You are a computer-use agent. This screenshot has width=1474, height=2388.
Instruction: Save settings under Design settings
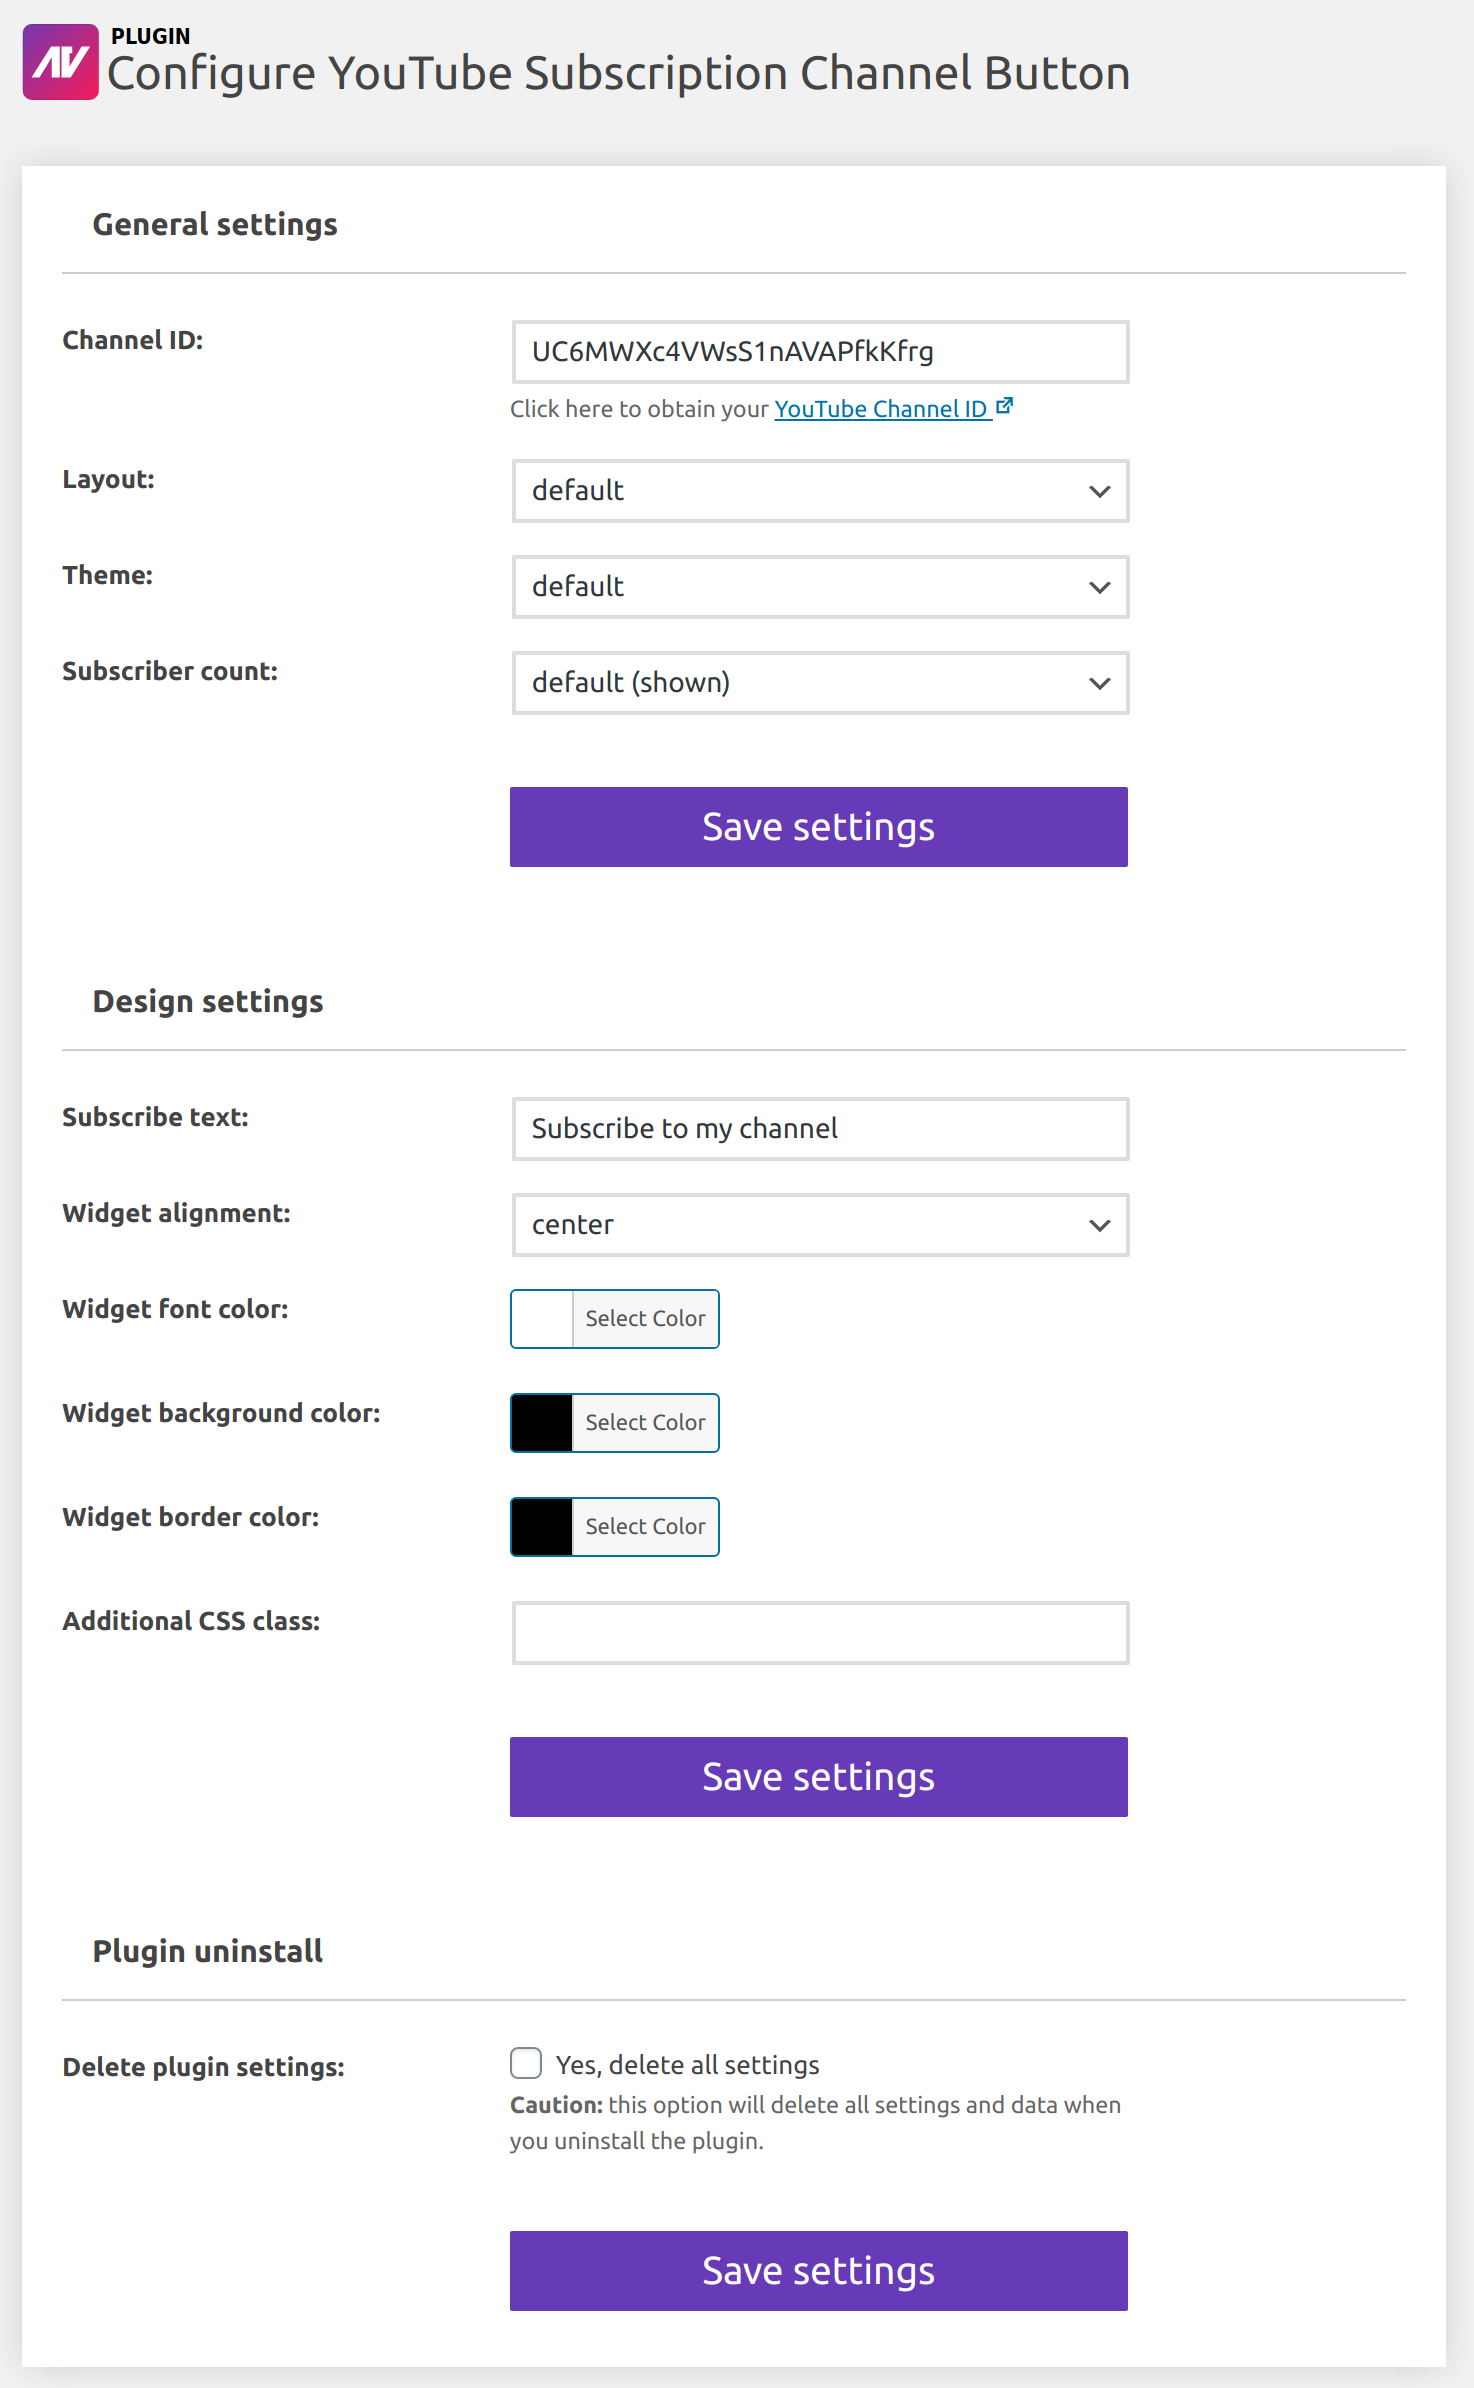pyautogui.click(x=819, y=1777)
